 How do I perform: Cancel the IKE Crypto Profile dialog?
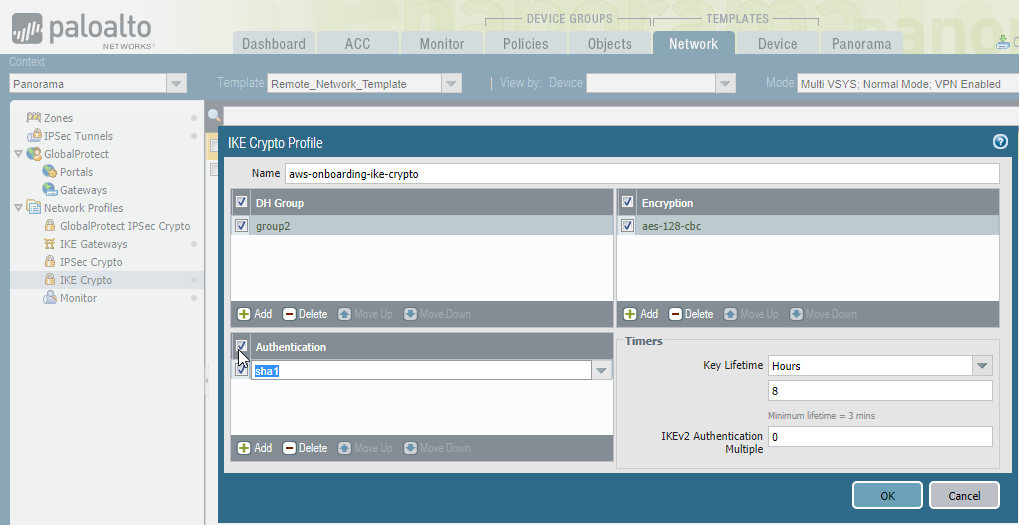tap(964, 495)
